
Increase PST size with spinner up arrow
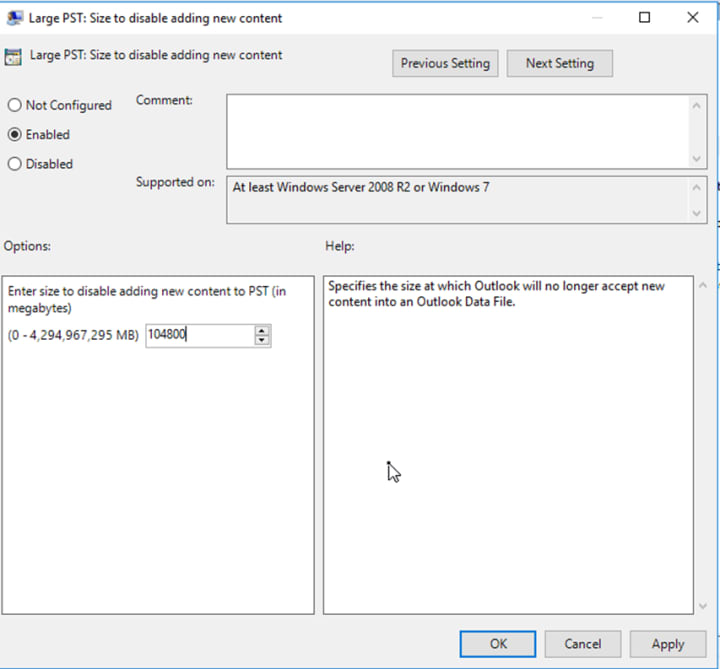pos(262,330)
